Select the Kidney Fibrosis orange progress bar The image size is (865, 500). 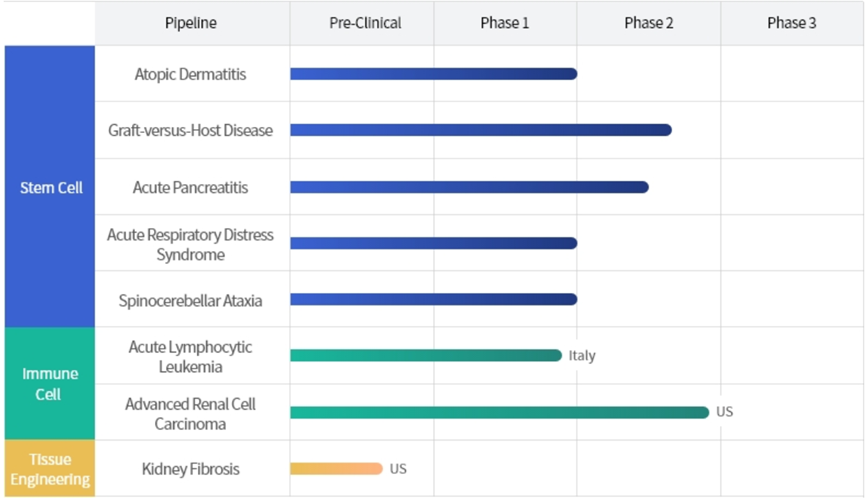point(336,469)
